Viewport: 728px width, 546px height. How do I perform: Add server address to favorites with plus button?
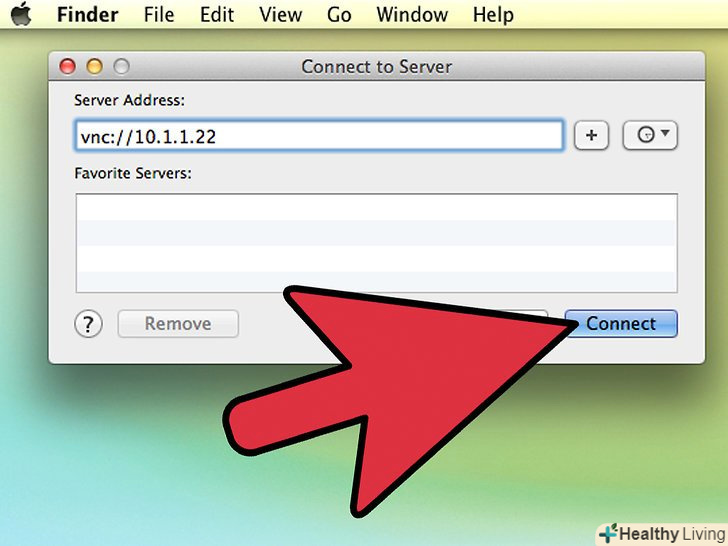pos(591,136)
